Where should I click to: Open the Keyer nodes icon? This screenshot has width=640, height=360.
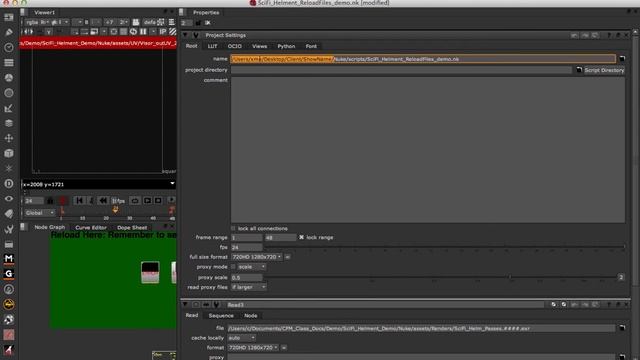9,108
